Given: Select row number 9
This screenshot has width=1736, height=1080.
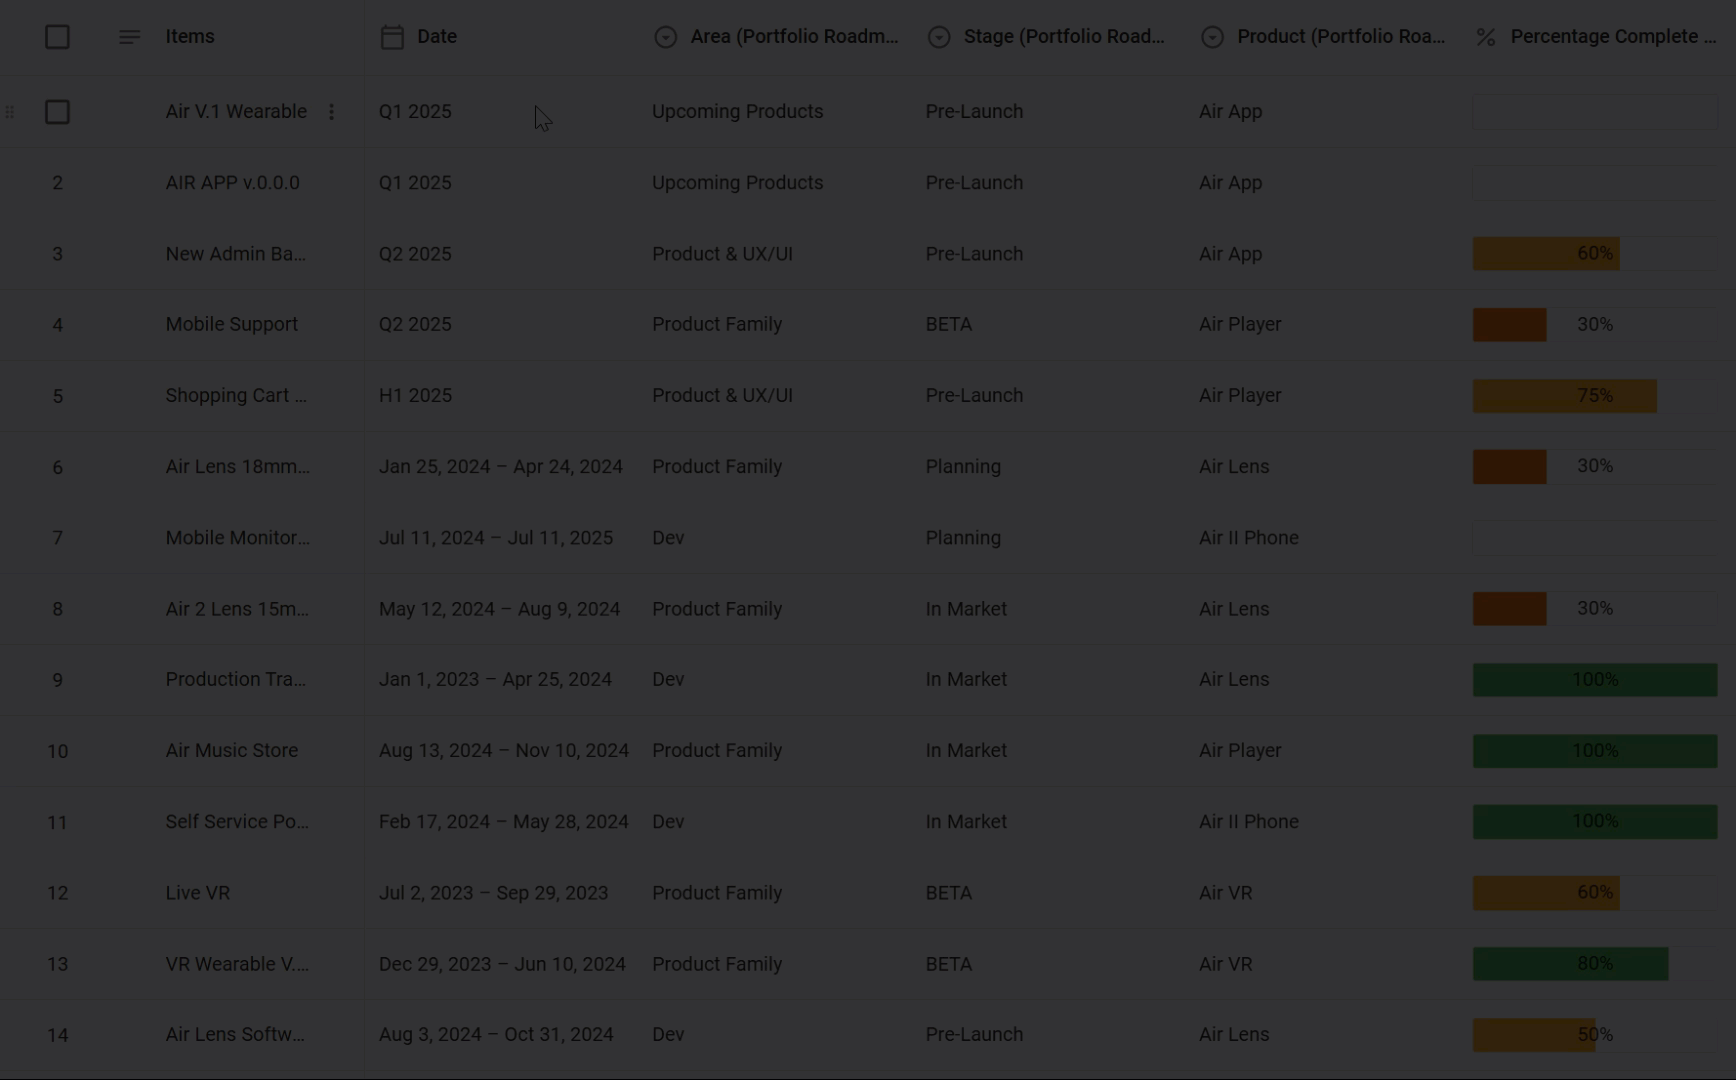Looking at the screenshot, I should pos(57,680).
